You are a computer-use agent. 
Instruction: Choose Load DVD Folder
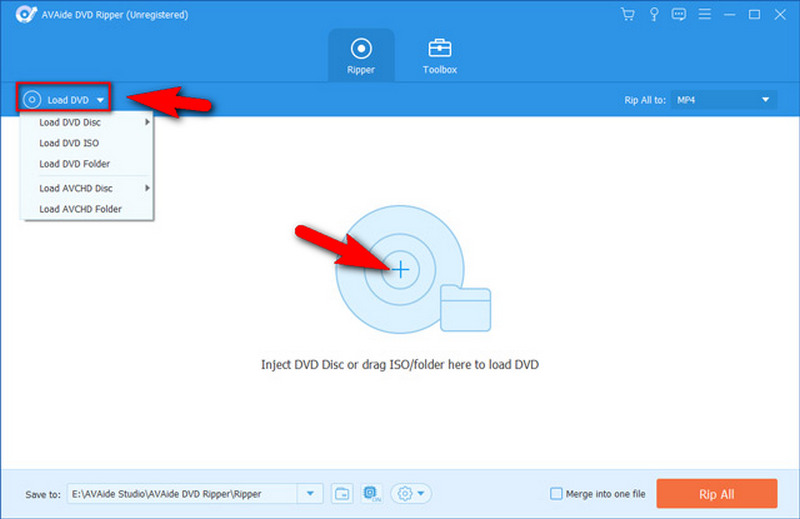(86, 164)
